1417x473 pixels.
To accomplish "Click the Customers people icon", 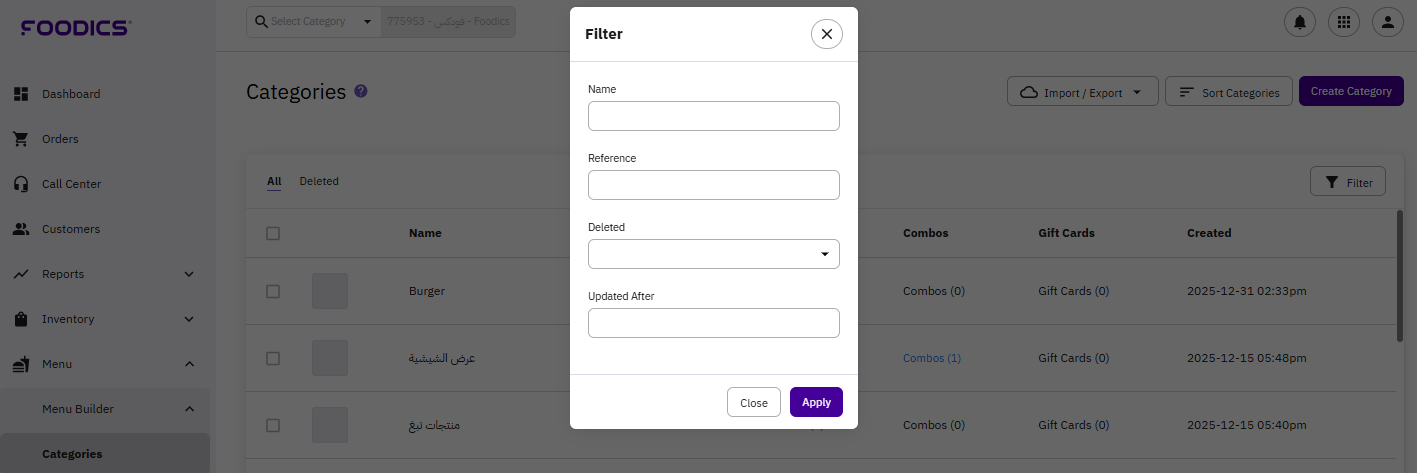I will (20, 229).
